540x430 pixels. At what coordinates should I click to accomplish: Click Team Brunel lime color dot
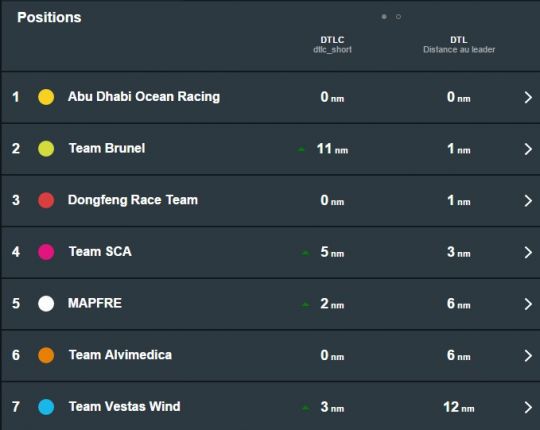click(46, 148)
